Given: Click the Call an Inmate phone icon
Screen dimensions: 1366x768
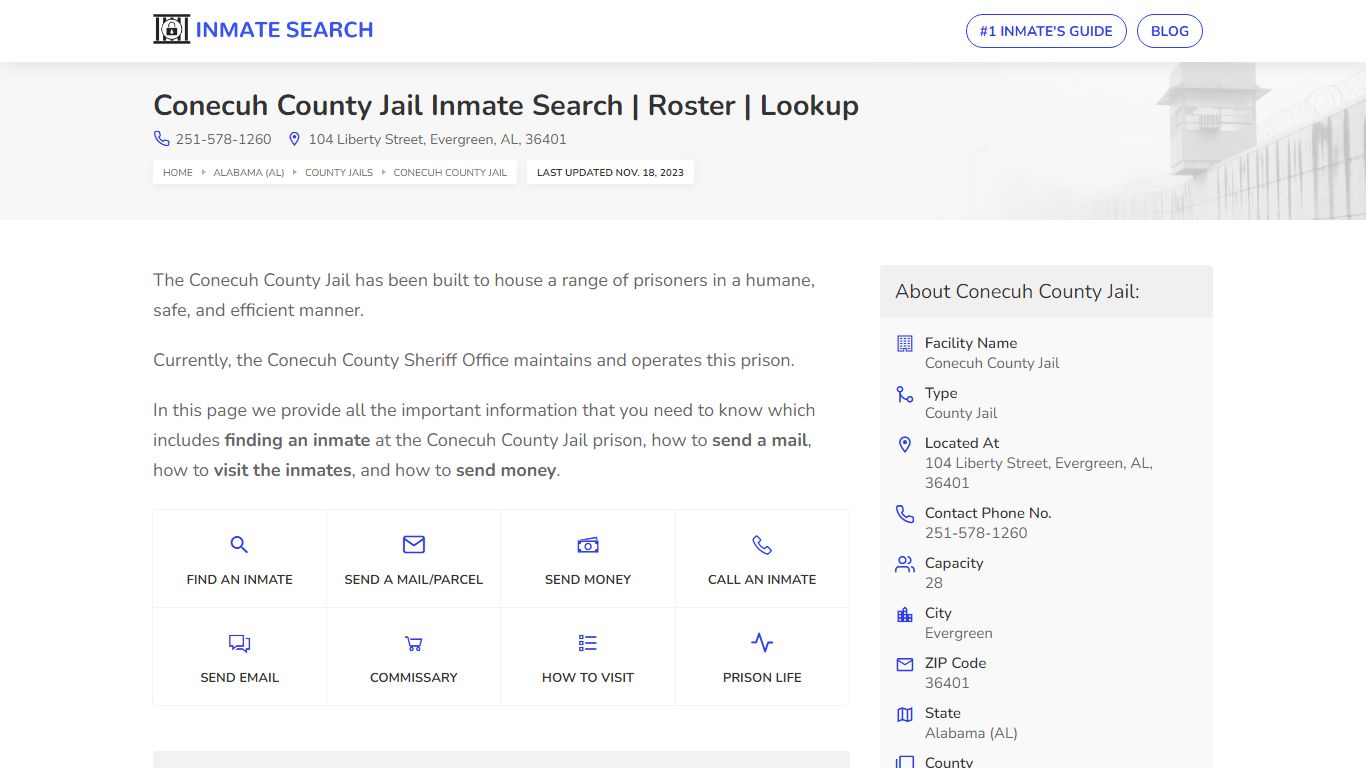Looking at the screenshot, I should [762, 545].
